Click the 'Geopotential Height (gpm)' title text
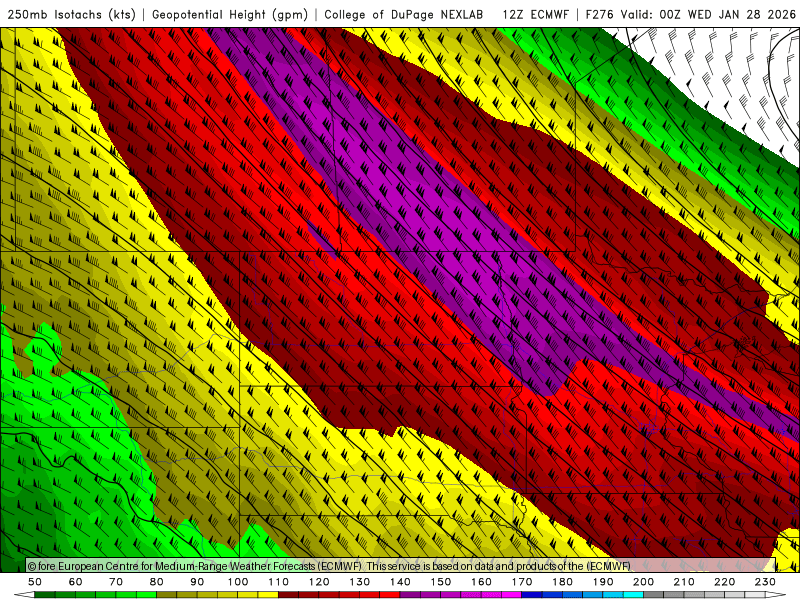The height and width of the screenshot is (600, 800). click(x=230, y=15)
